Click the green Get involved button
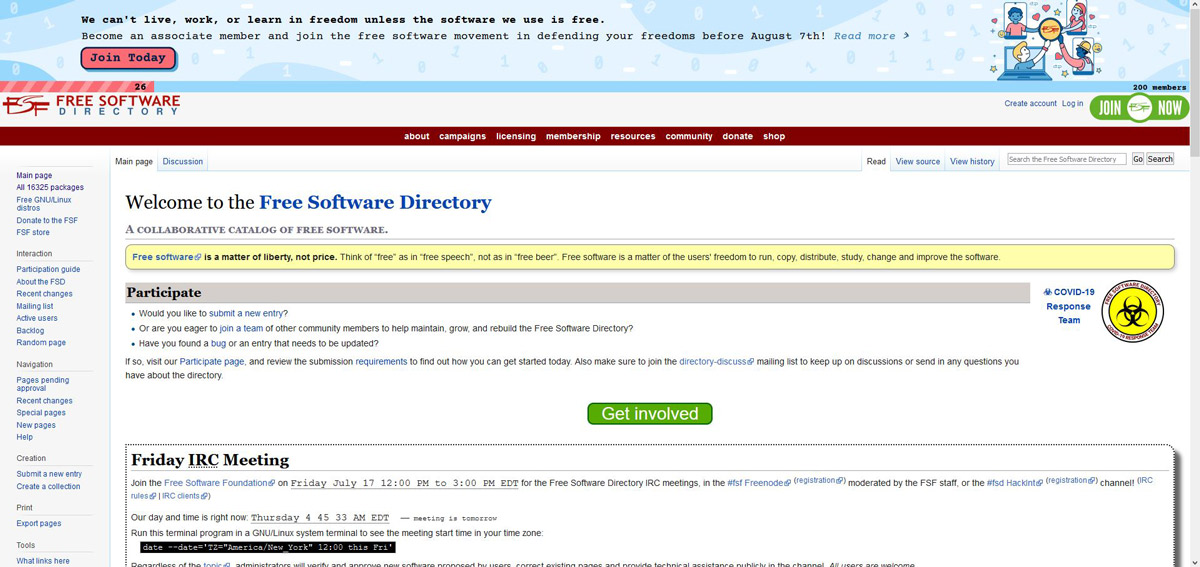This screenshot has height=567, width=1200. 650,414
